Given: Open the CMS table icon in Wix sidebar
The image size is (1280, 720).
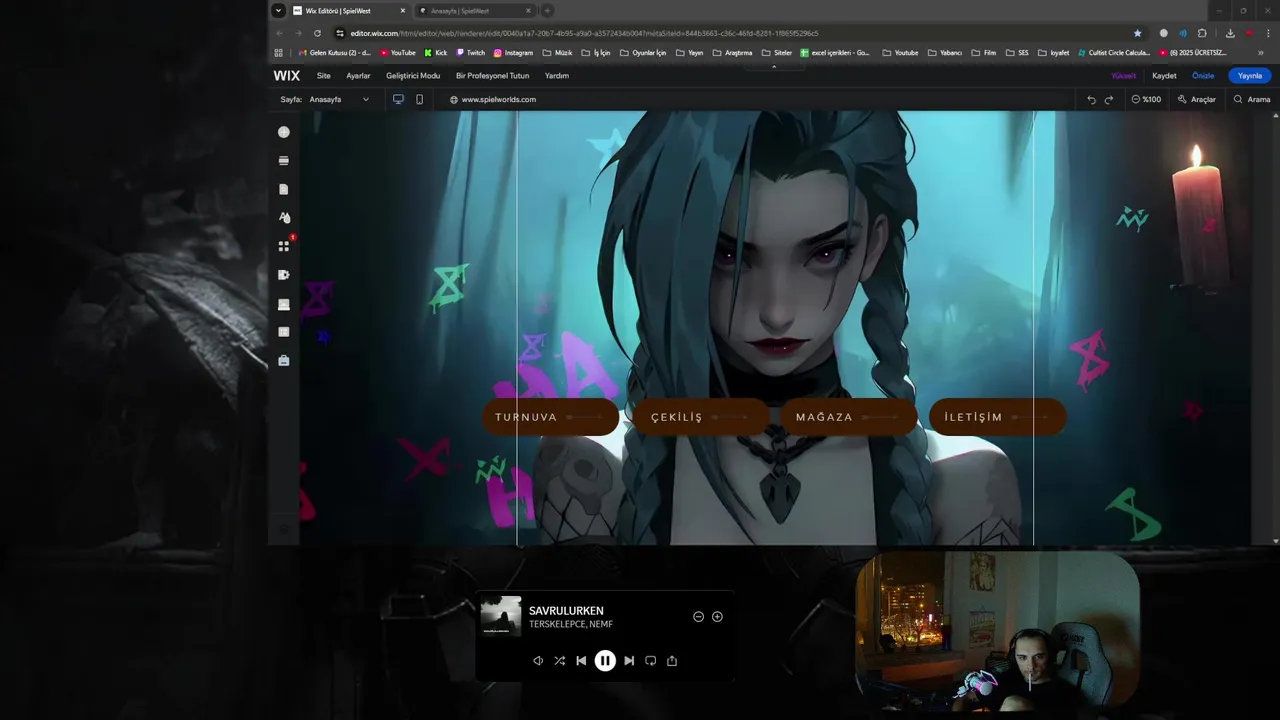Looking at the screenshot, I should [284, 332].
